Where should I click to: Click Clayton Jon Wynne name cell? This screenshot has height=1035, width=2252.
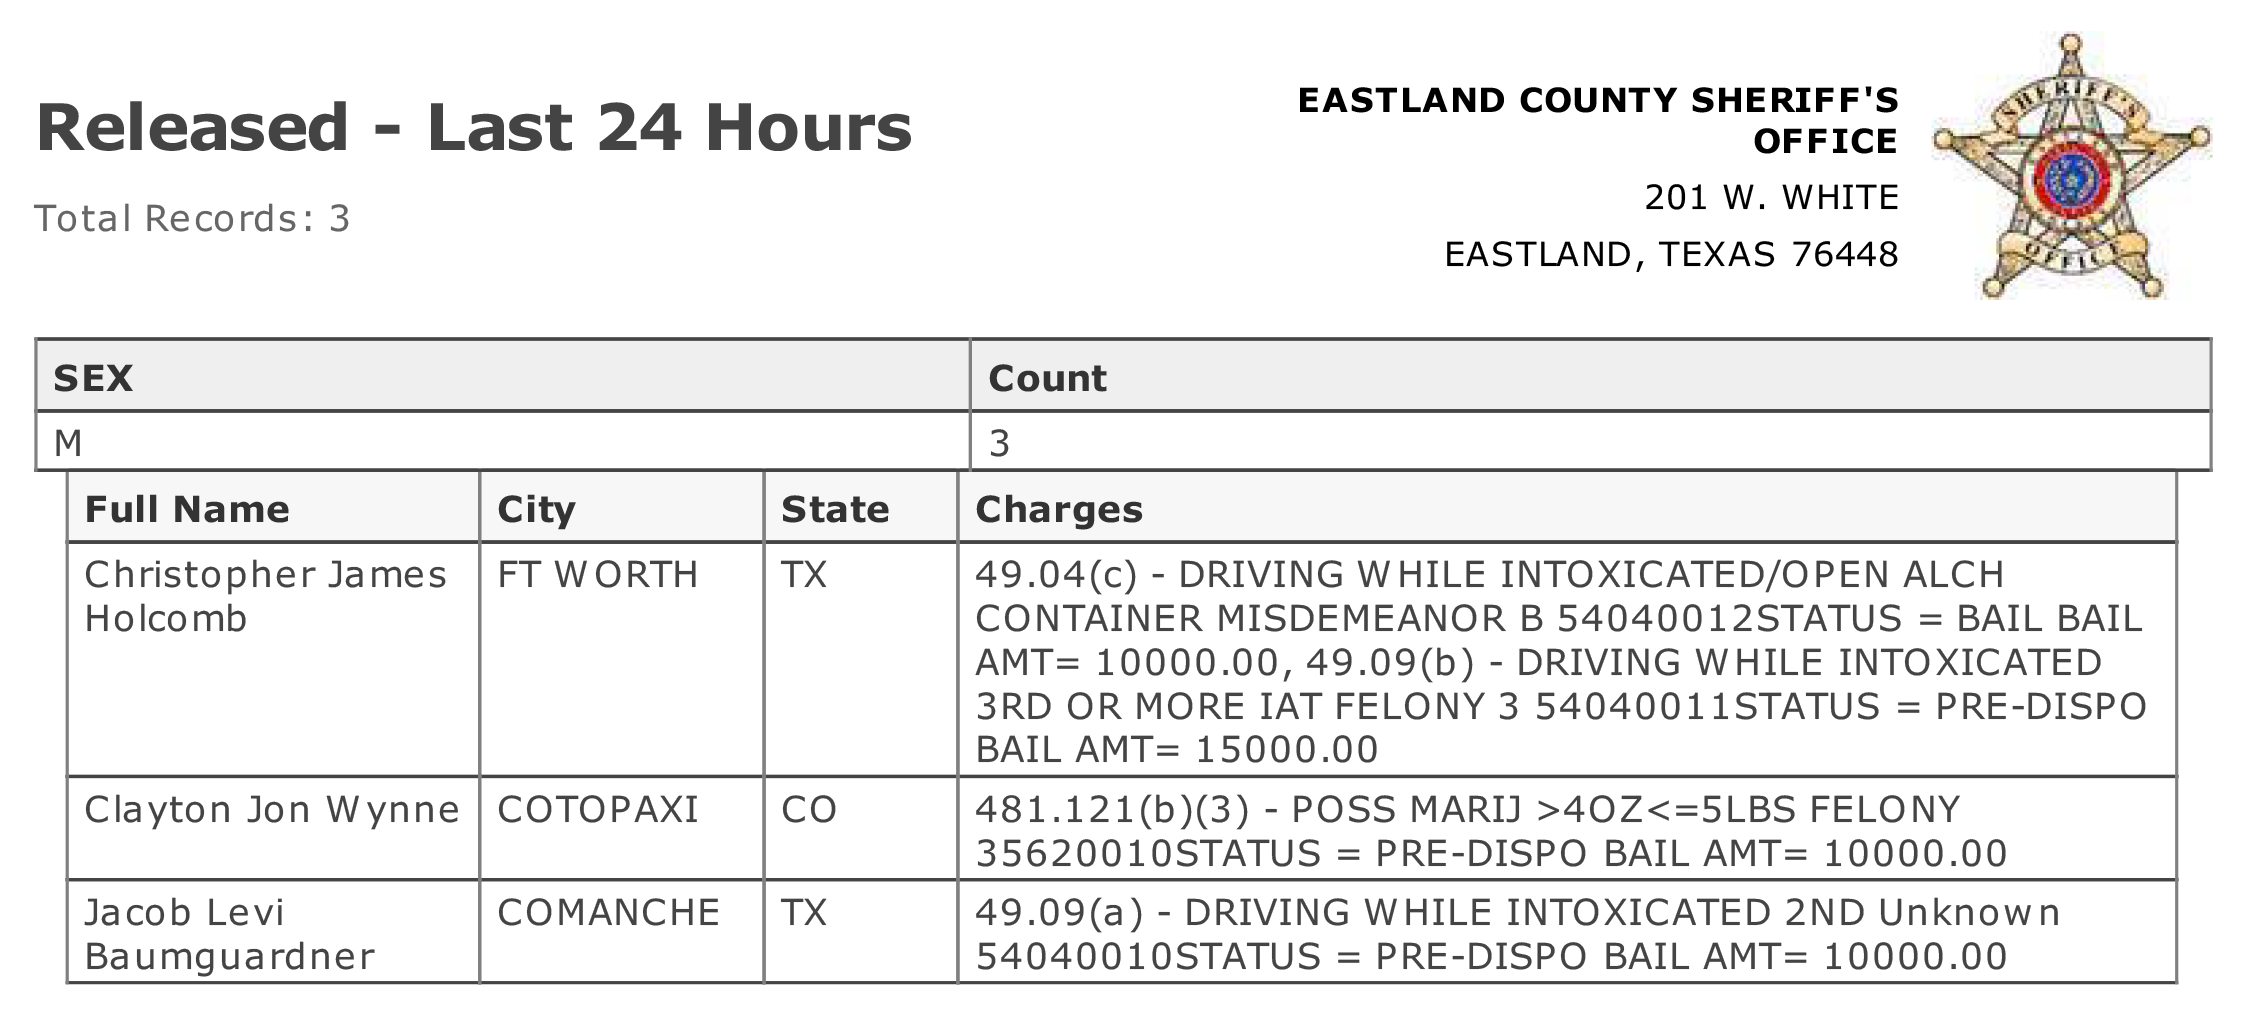click(x=273, y=827)
